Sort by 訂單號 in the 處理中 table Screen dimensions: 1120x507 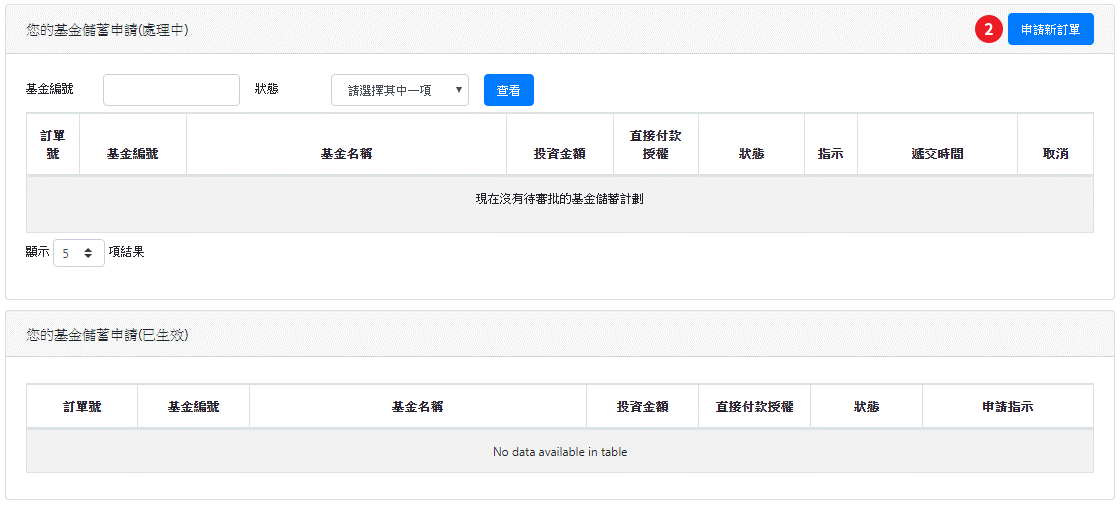pyautogui.click(x=53, y=145)
